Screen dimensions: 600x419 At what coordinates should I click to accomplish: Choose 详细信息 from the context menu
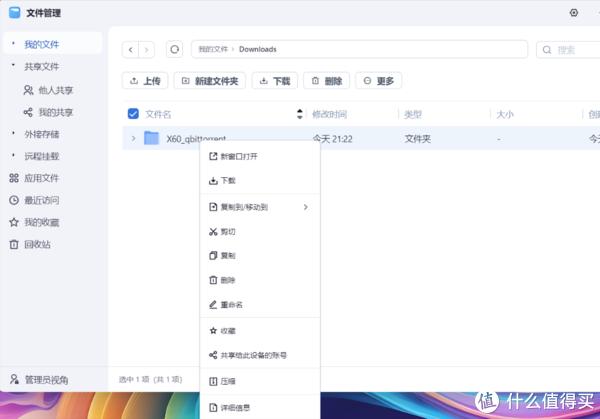coord(260,408)
